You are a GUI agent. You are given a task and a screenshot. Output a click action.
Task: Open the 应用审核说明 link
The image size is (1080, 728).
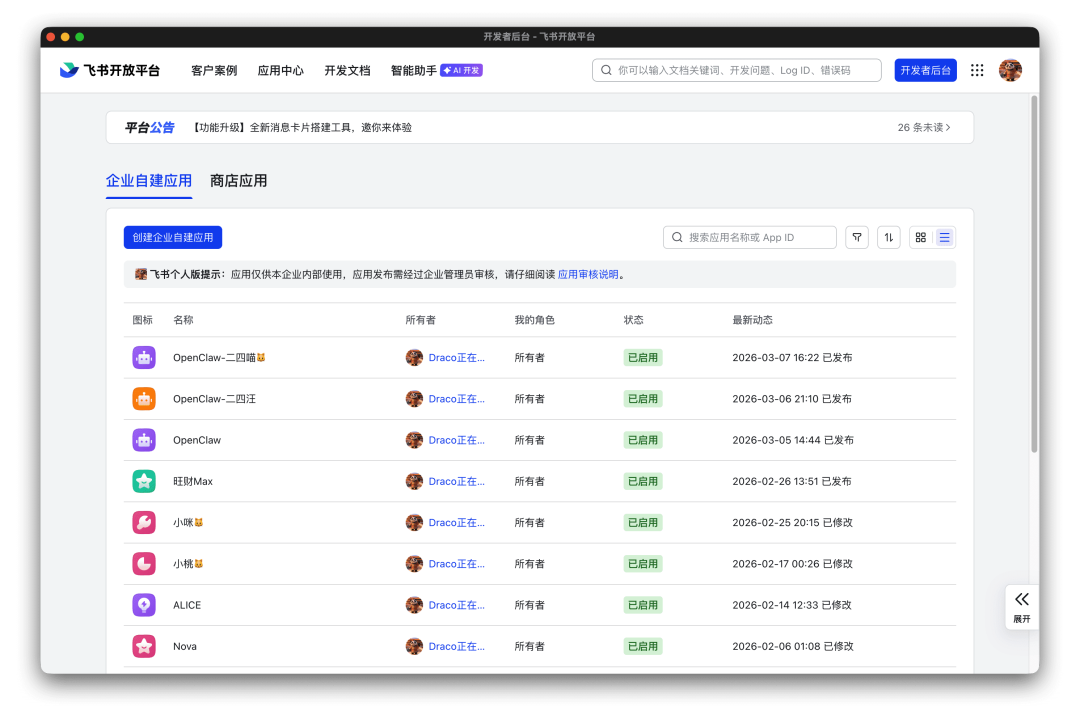coord(588,274)
